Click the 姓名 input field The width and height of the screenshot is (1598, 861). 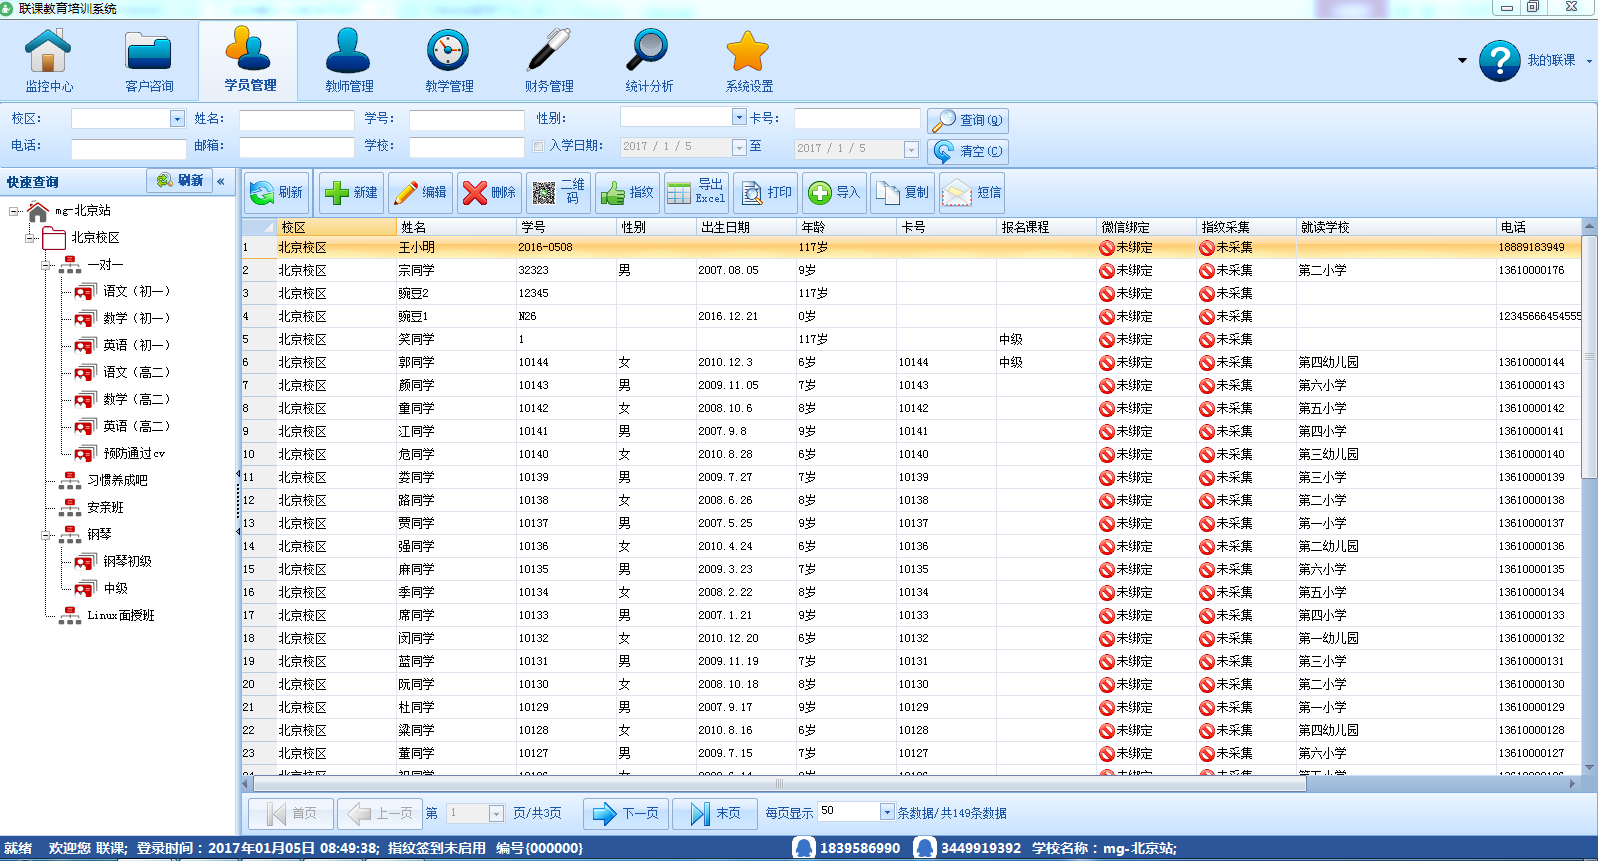pyautogui.click(x=297, y=120)
